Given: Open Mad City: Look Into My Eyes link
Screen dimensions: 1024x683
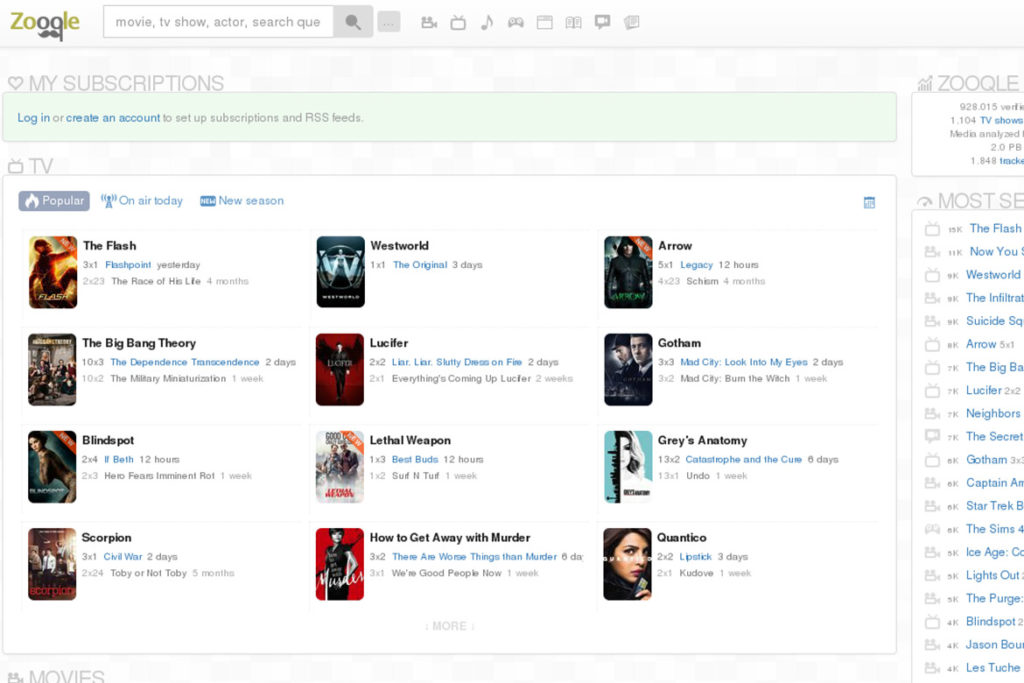Looking at the screenshot, I should (x=744, y=362).
